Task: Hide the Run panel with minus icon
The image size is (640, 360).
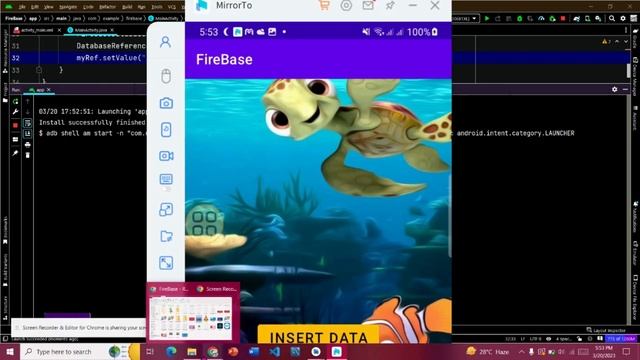Action: click(x=625, y=89)
